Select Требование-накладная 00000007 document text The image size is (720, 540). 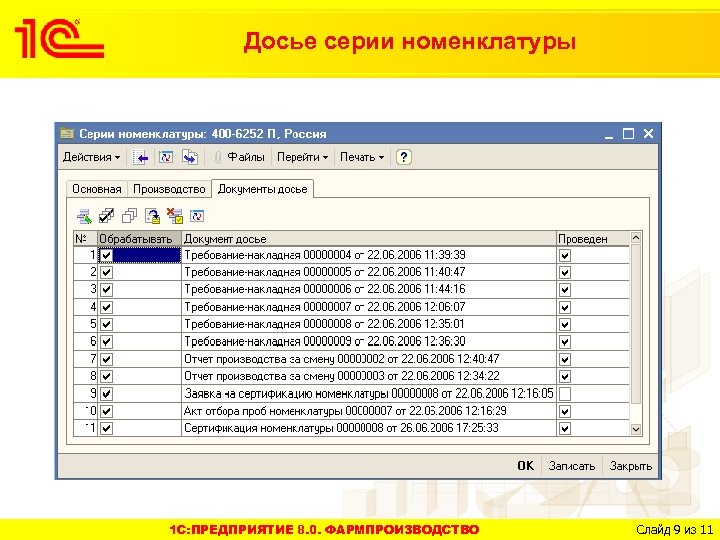pos(325,307)
